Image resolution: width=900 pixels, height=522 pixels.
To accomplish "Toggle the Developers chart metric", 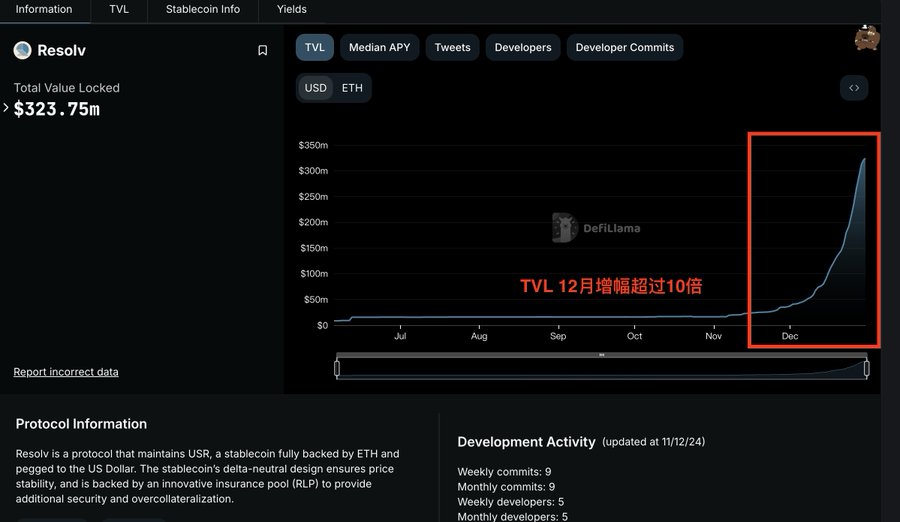I will (x=523, y=48).
